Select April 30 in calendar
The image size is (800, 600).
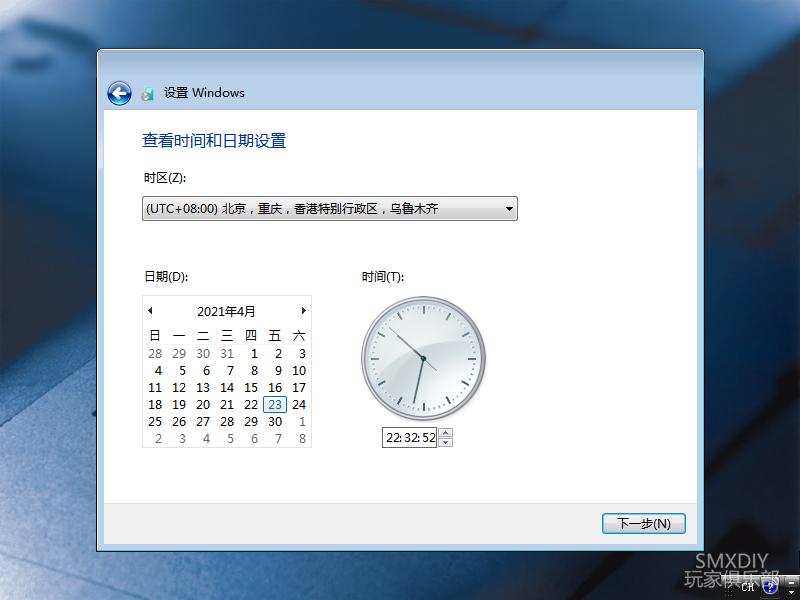click(275, 422)
